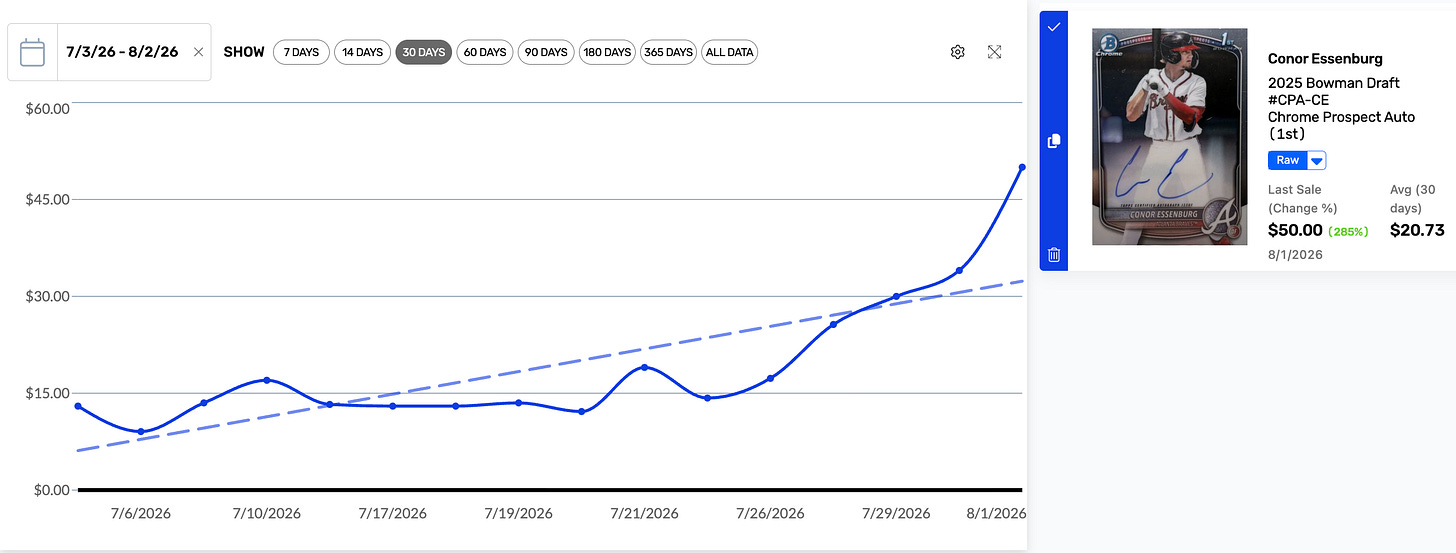Click the 7/19/2026 x-axis label

click(518, 513)
